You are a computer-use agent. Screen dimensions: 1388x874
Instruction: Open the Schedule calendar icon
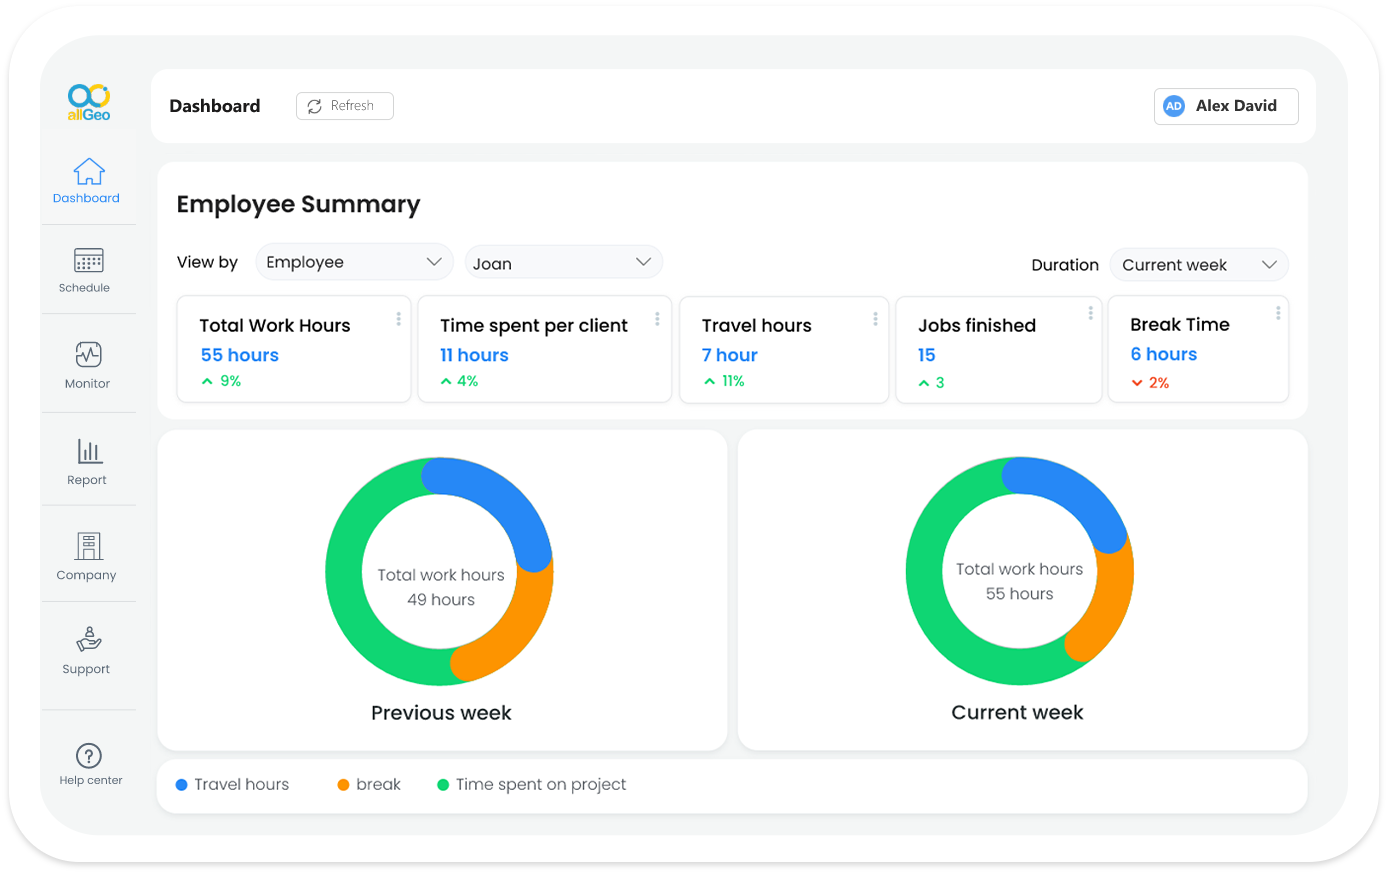tap(88, 261)
